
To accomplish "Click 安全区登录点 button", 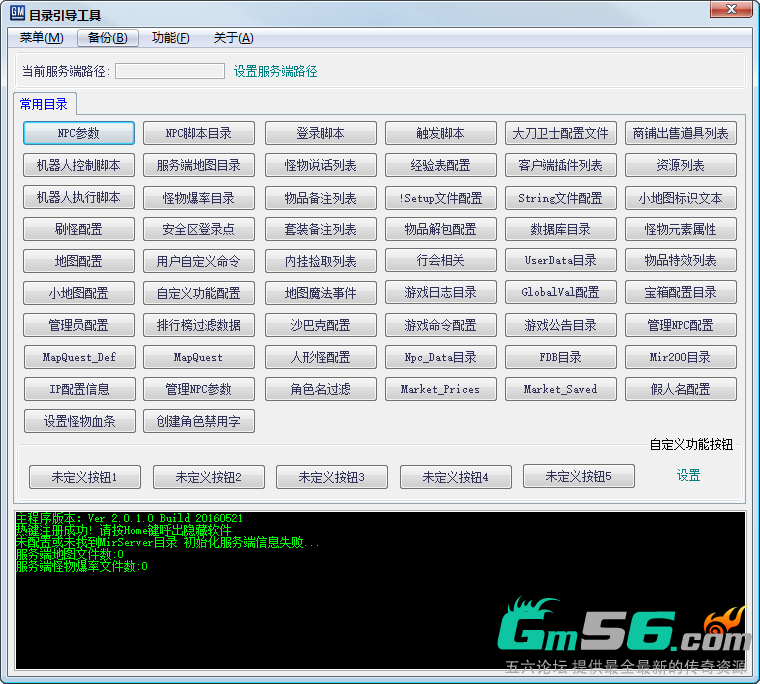I will [x=199, y=229].
